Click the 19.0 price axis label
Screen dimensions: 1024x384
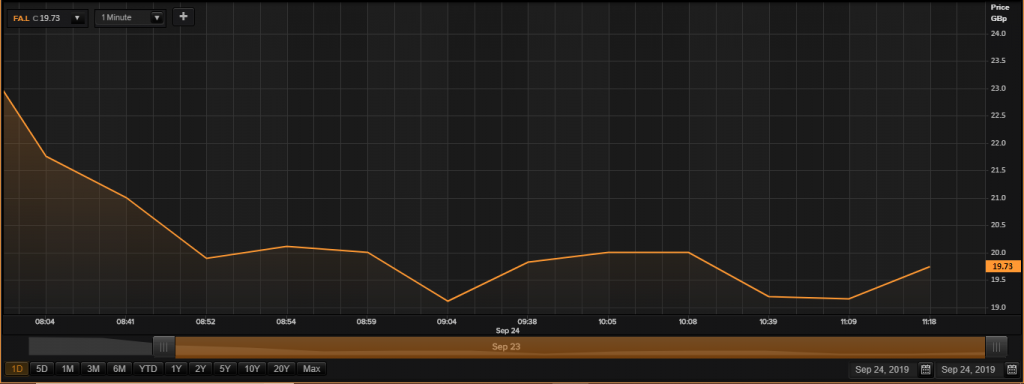pyautogui.click(x=998, y=307)
